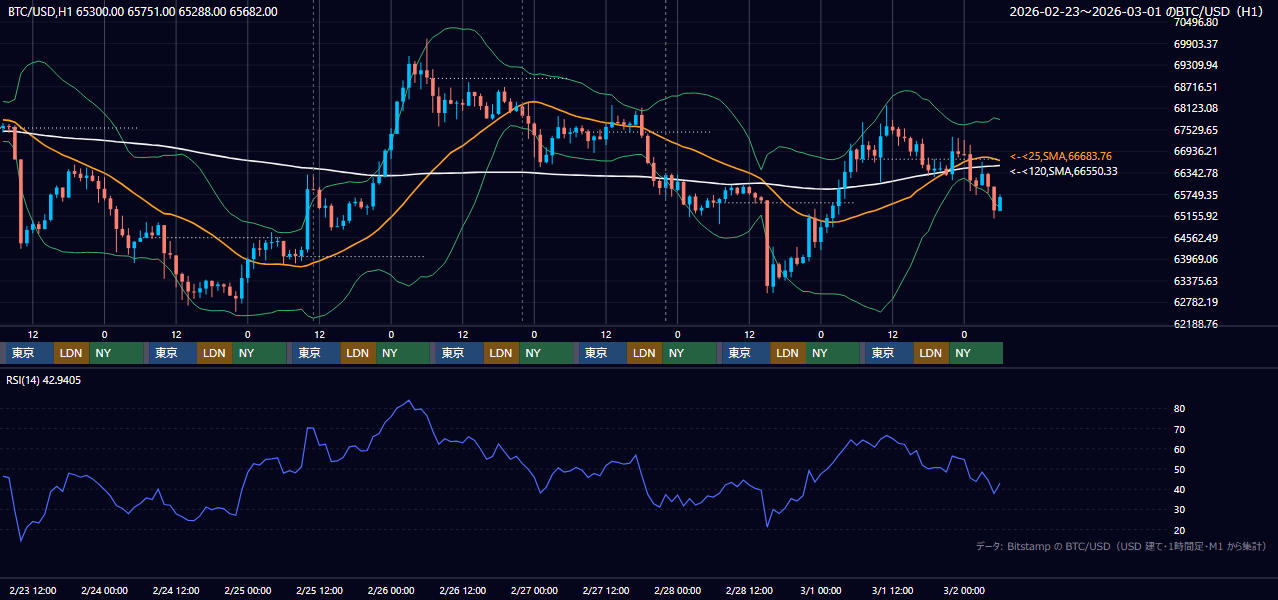Click the 2/23 12:00 date label

[x=33, y=590]
